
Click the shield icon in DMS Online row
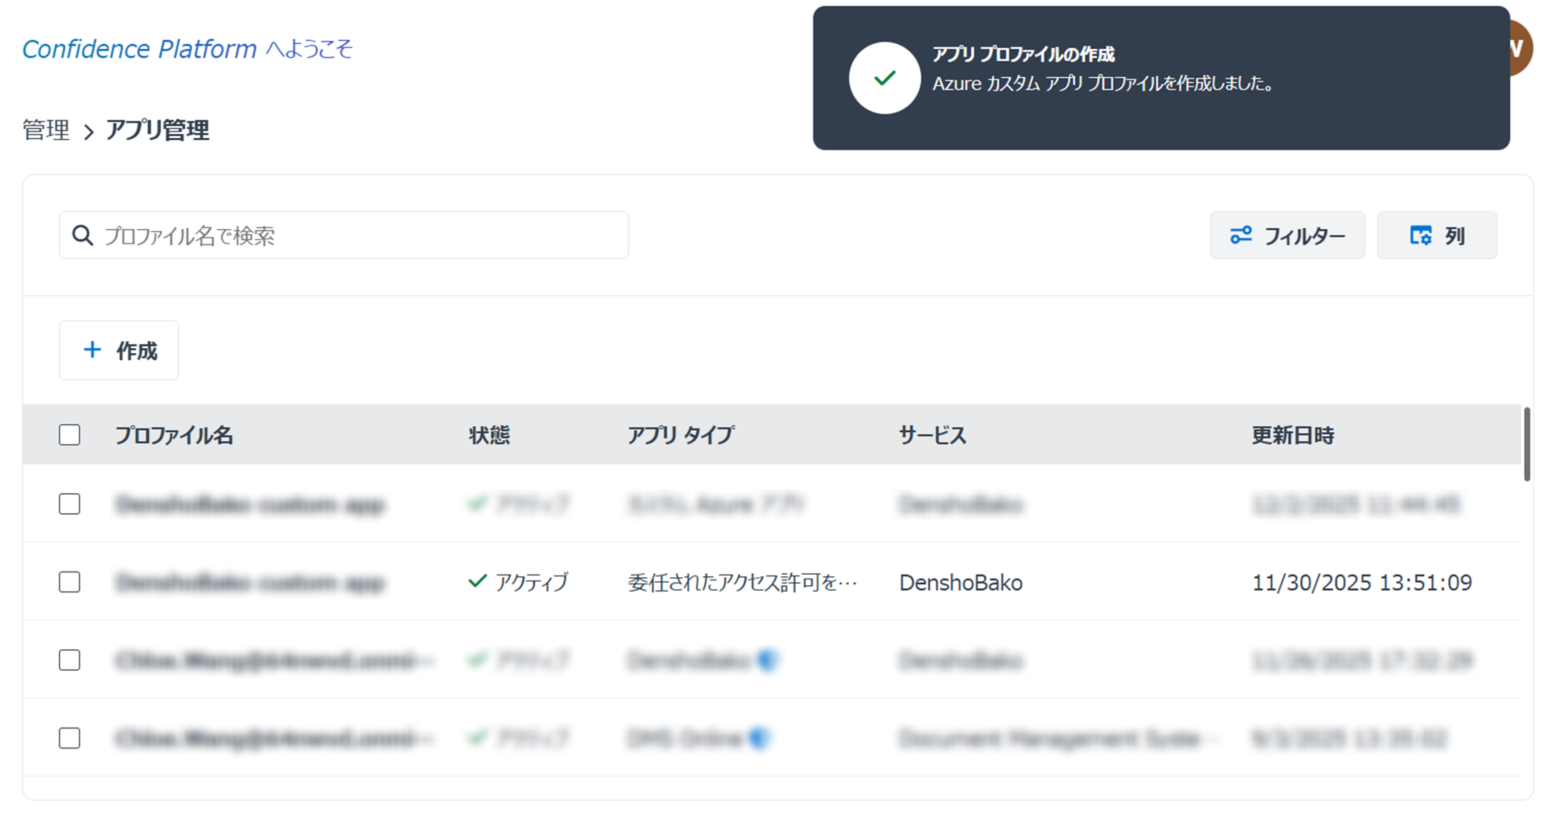tap(760, 738)
